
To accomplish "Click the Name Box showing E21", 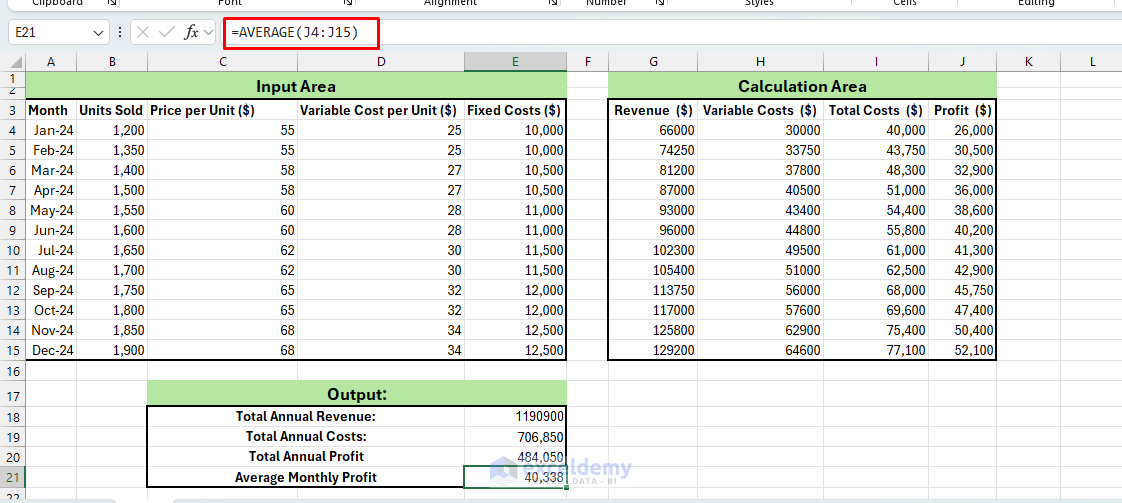I will tap(49, 33).
